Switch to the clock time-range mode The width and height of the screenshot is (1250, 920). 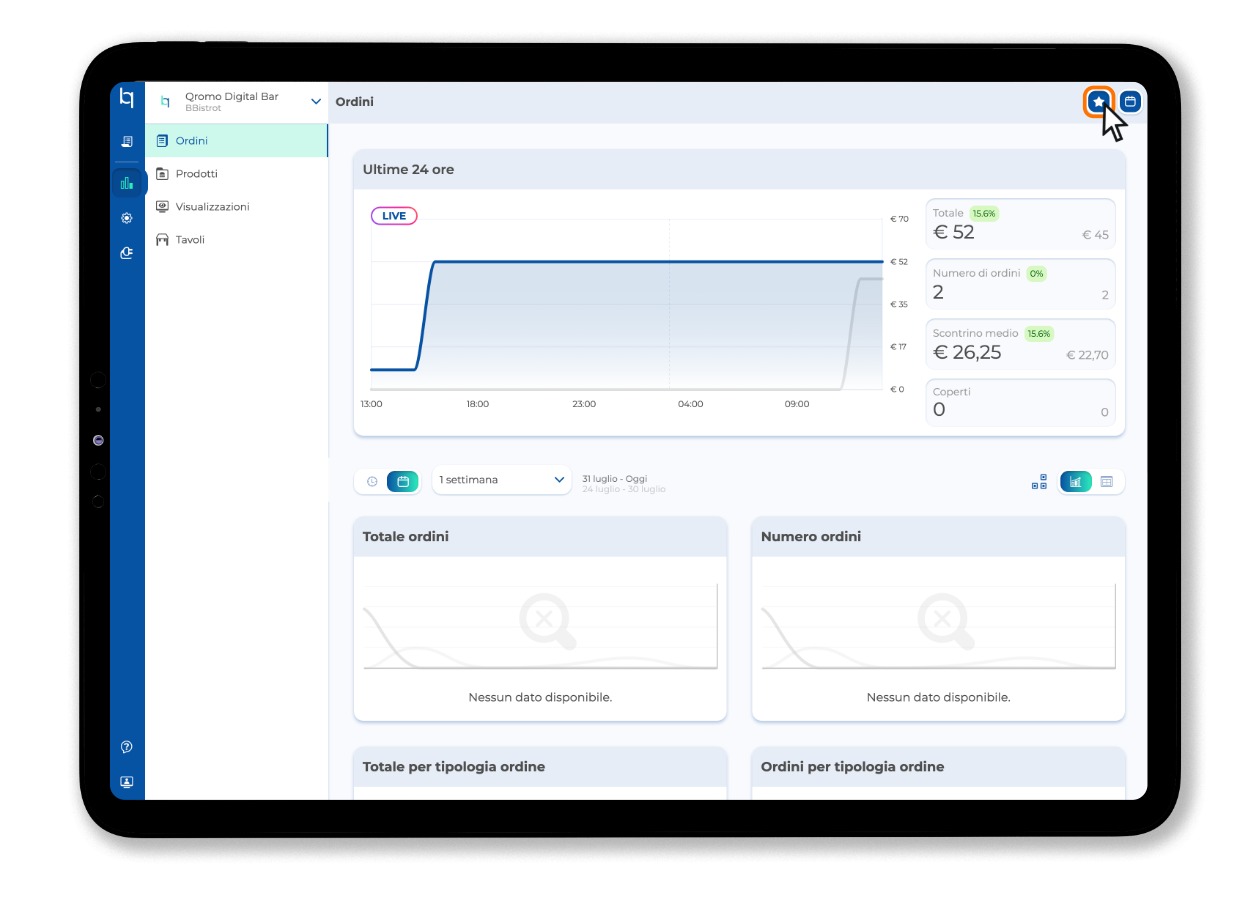coord(372,481)
